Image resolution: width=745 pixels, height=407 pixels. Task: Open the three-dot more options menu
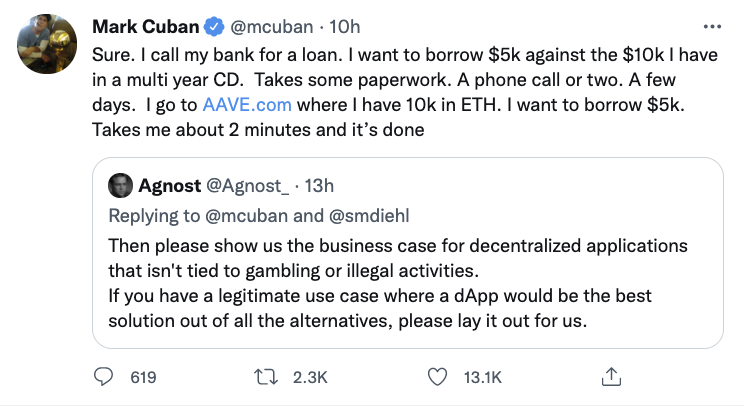(x=712, y=27)
